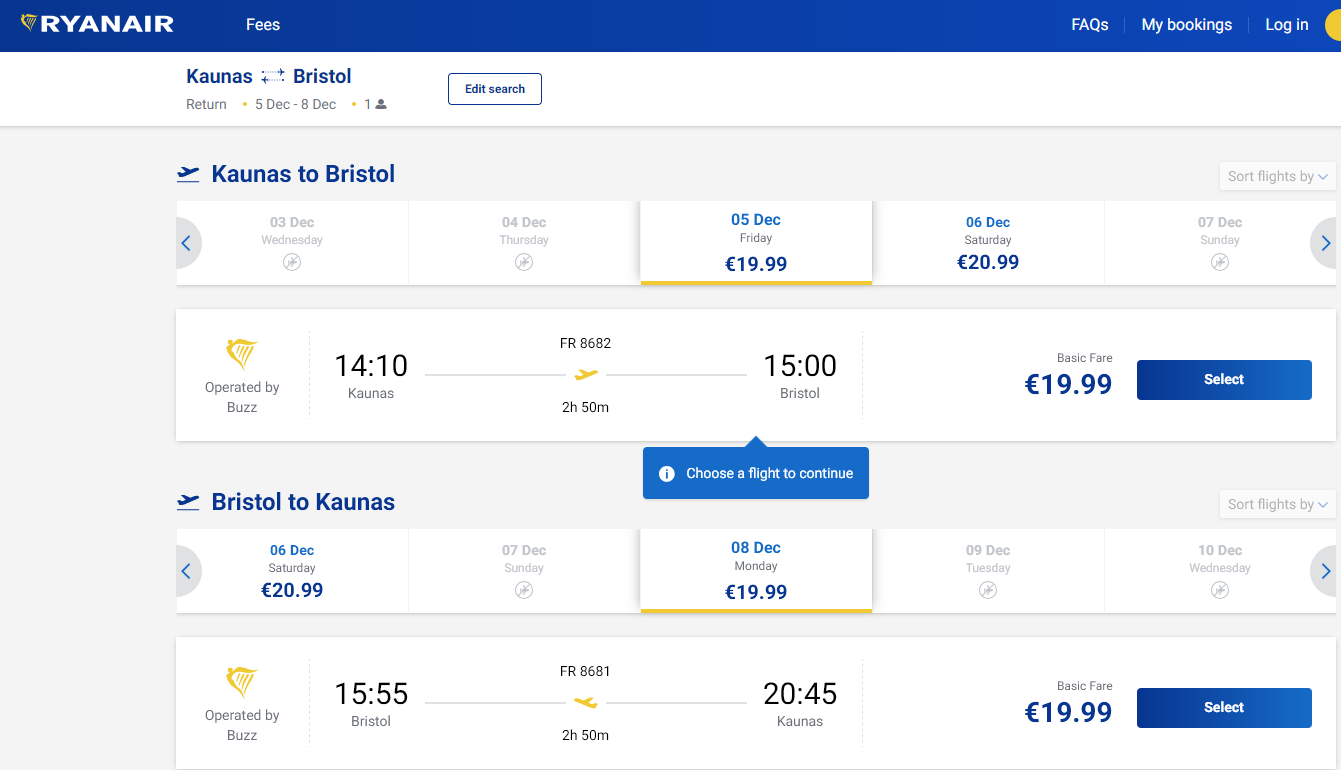Click Buzz harp icon on flight FR 8682
The image size is (1341, 770).
[x=242, y=354]
